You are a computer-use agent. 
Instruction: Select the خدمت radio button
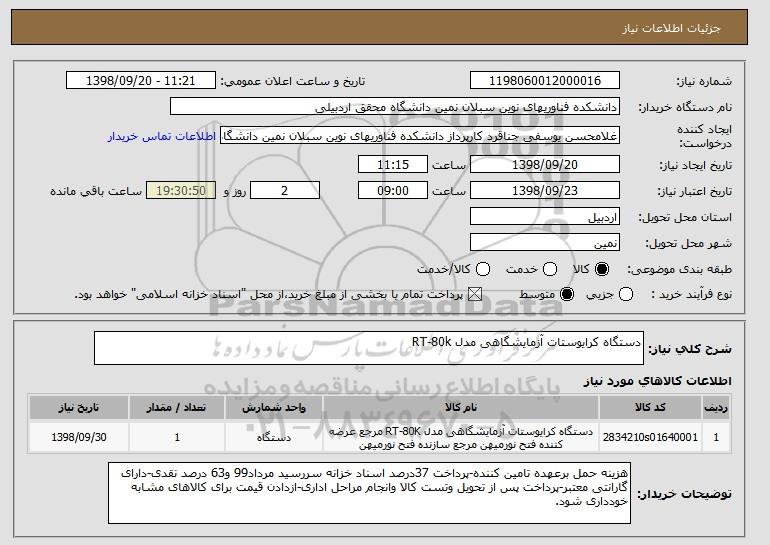pos(550,269)
